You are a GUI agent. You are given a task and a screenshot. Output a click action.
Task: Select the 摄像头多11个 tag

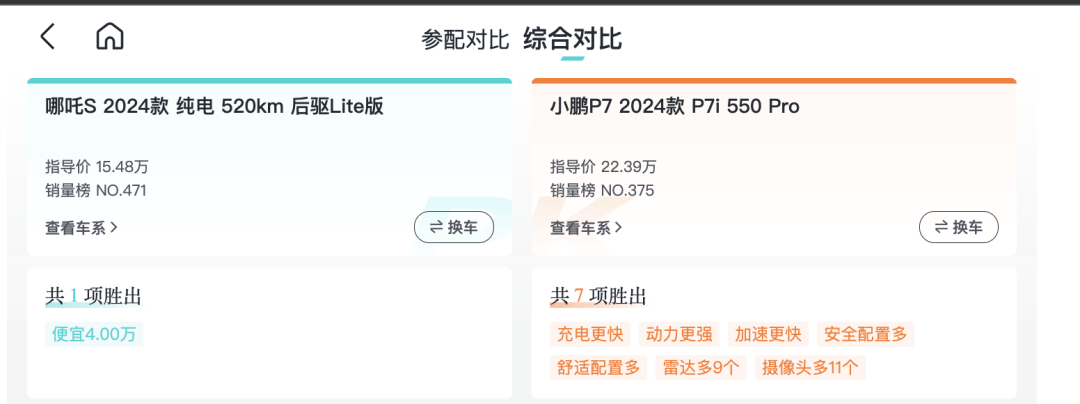[810, 368]
